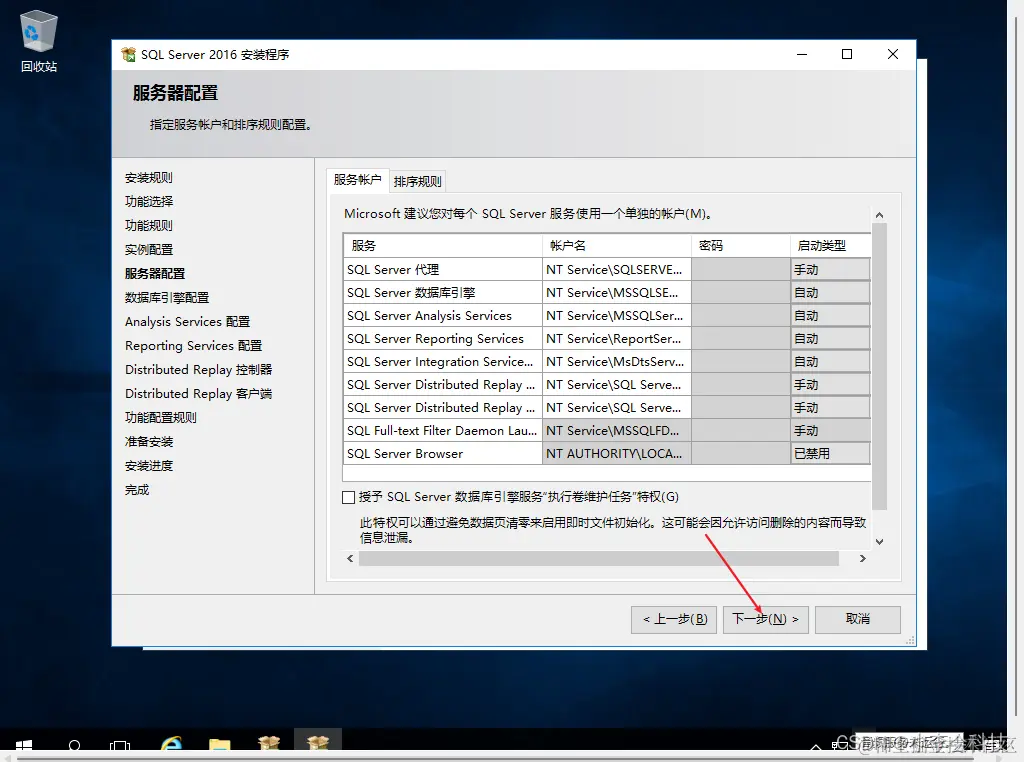Select the 实例配置 step in sidebar
The width and height of the screenshot is (1024, 762).
pos(149,250)
